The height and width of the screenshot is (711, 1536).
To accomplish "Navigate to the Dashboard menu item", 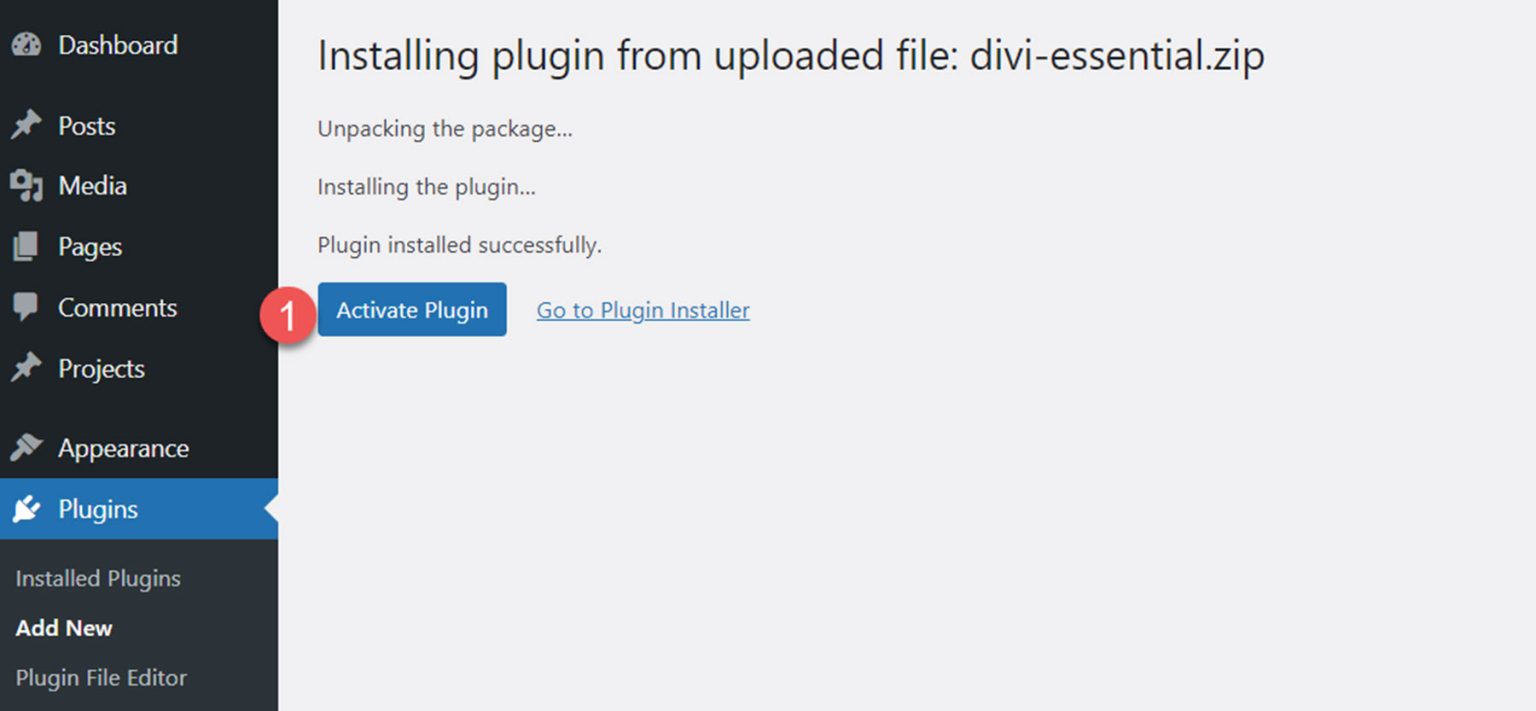I will pos(118,44).
